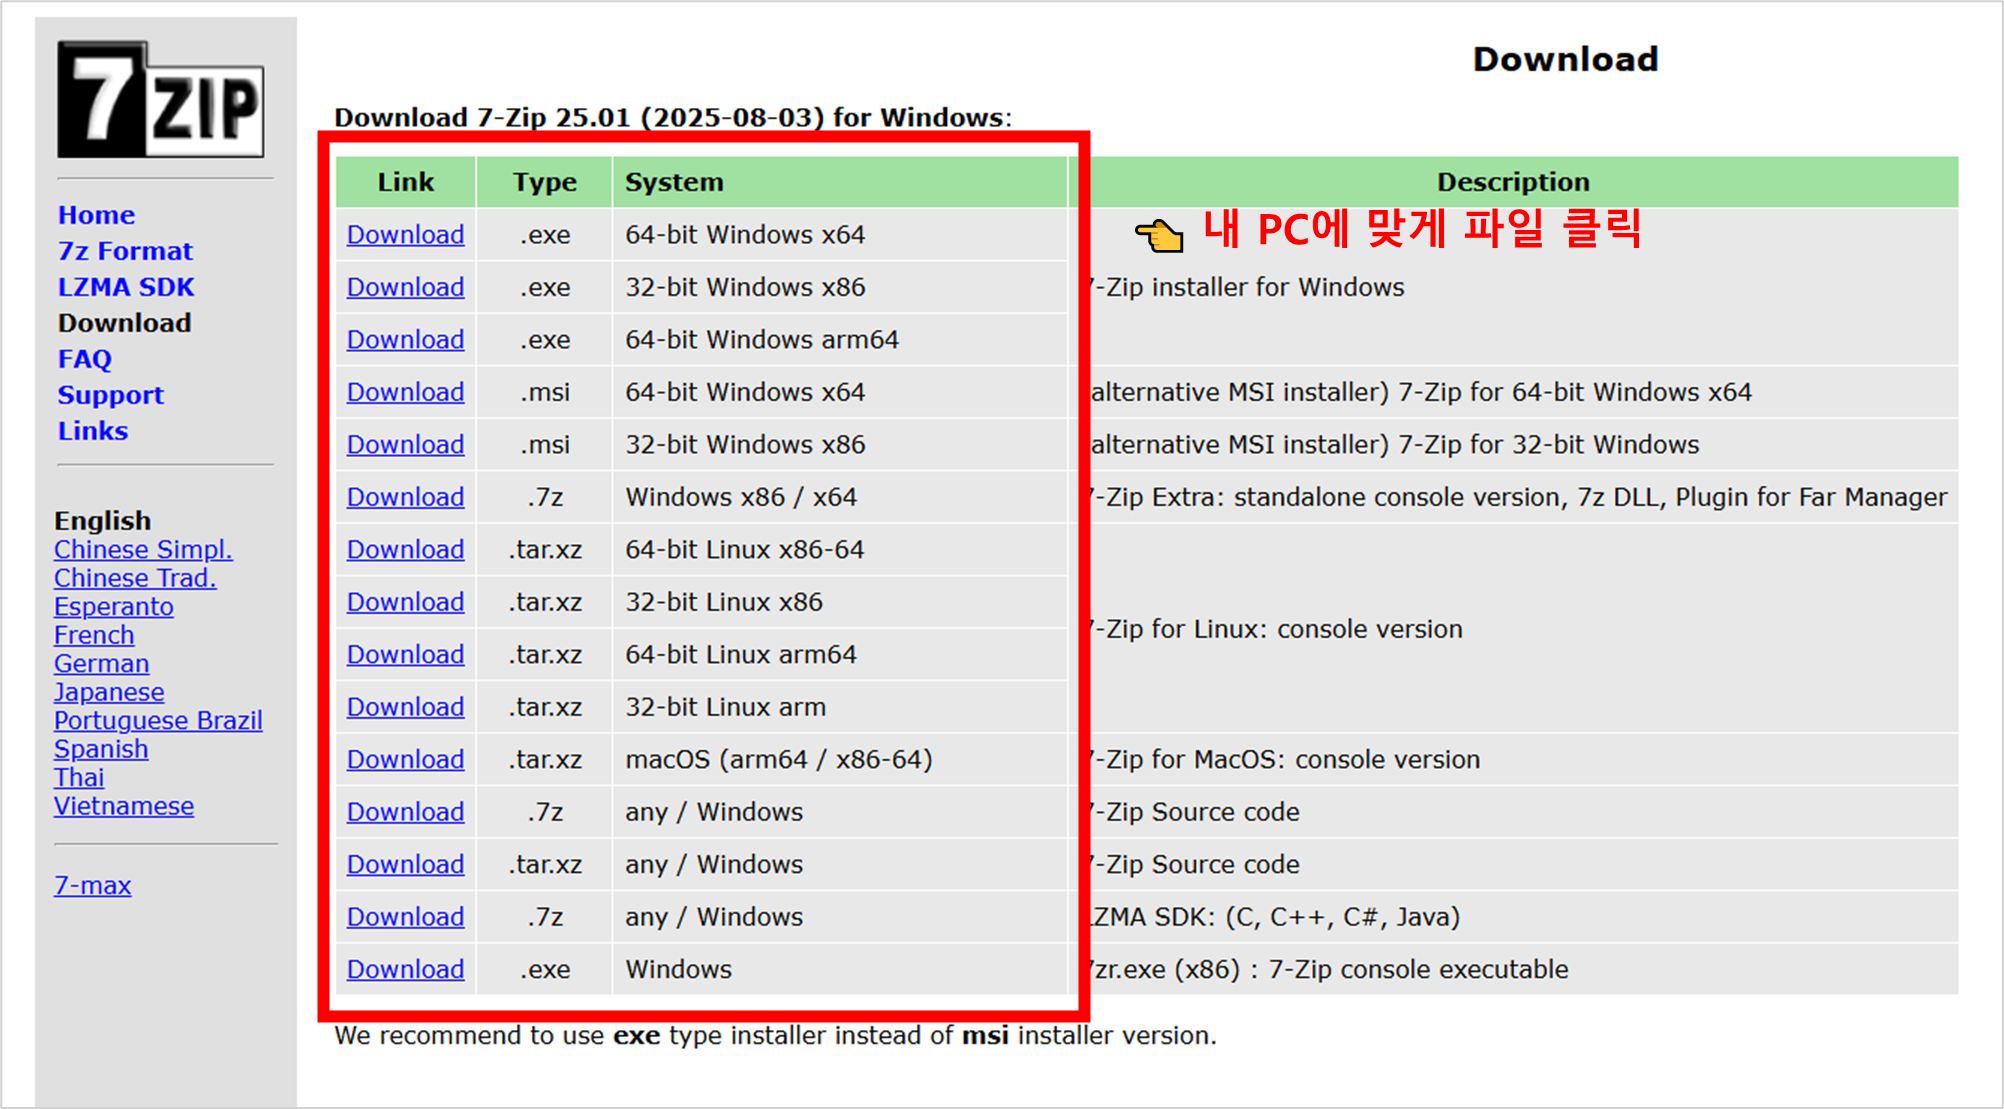The image size is (2004, 1109).
Task: Click the 'Download 7-Zip 25.01' heading text
Action: pyautogui.click(x=672, y=118)
